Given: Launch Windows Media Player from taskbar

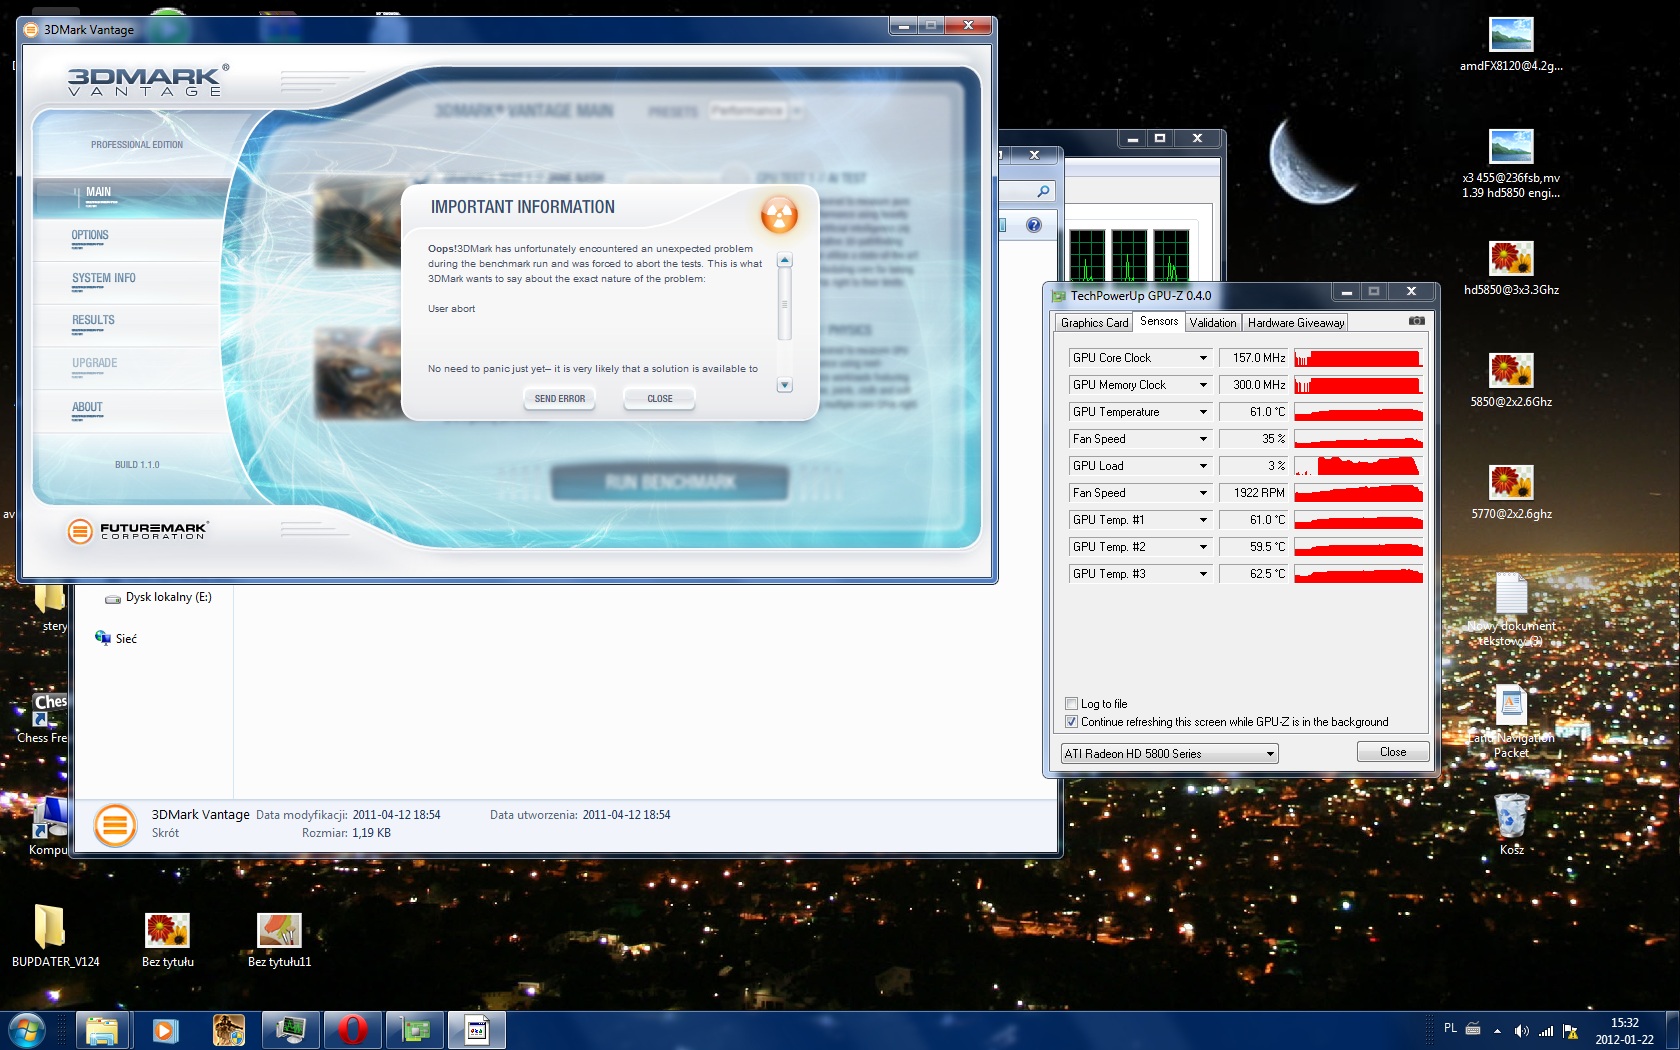Looking at the screenshot, I should pos(165,1030).
